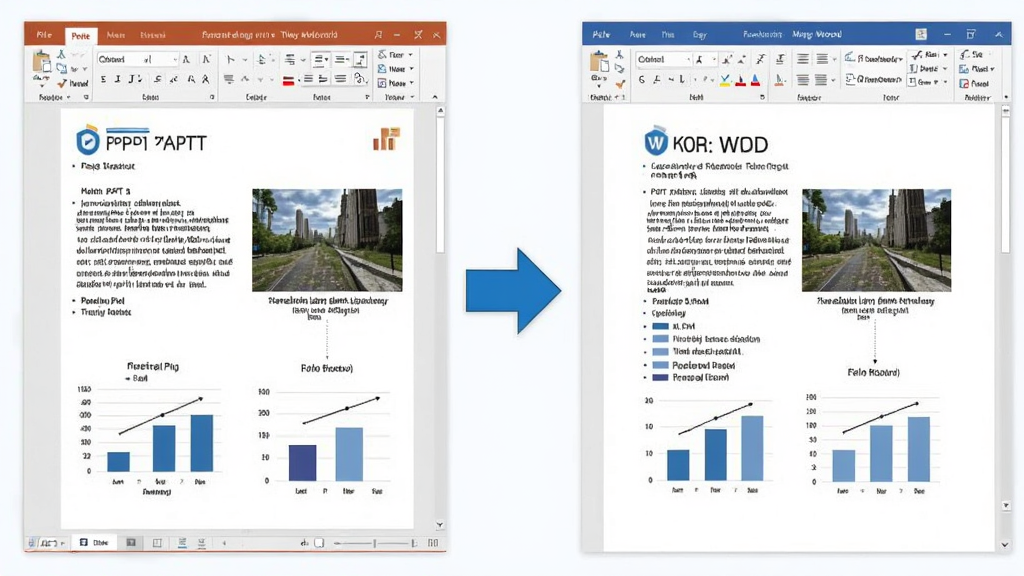Select the Cut scissors icon in Word's ribbon
The height and width of the screenshot is (576, 1024).
pyautogui.click(x=619, y=55)
